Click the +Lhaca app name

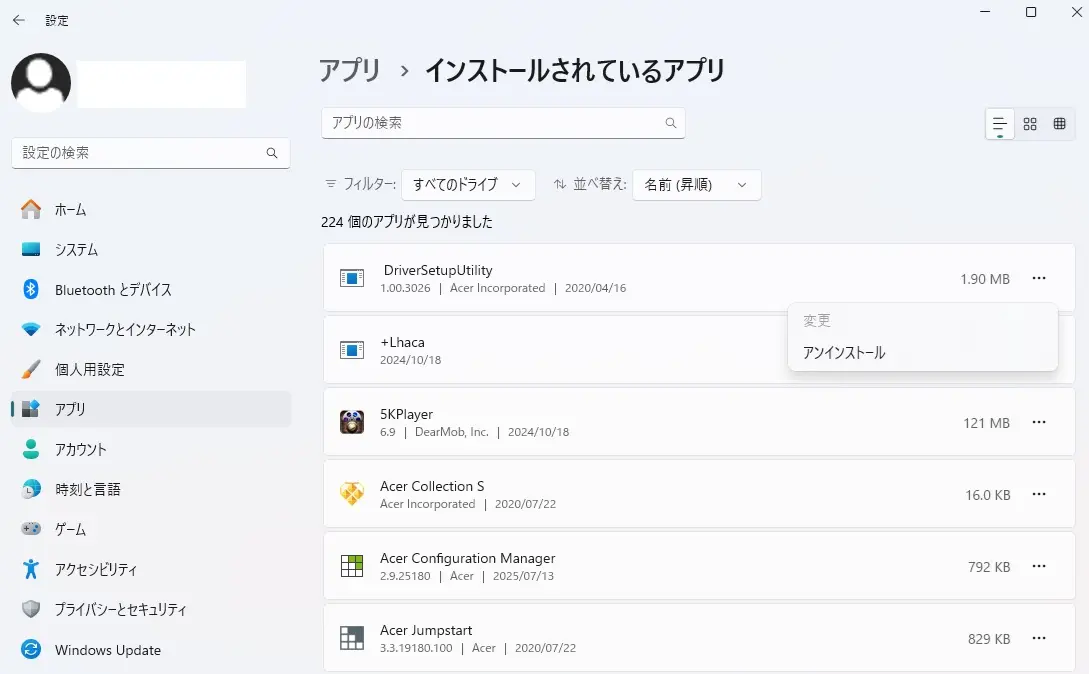(402, 342)
